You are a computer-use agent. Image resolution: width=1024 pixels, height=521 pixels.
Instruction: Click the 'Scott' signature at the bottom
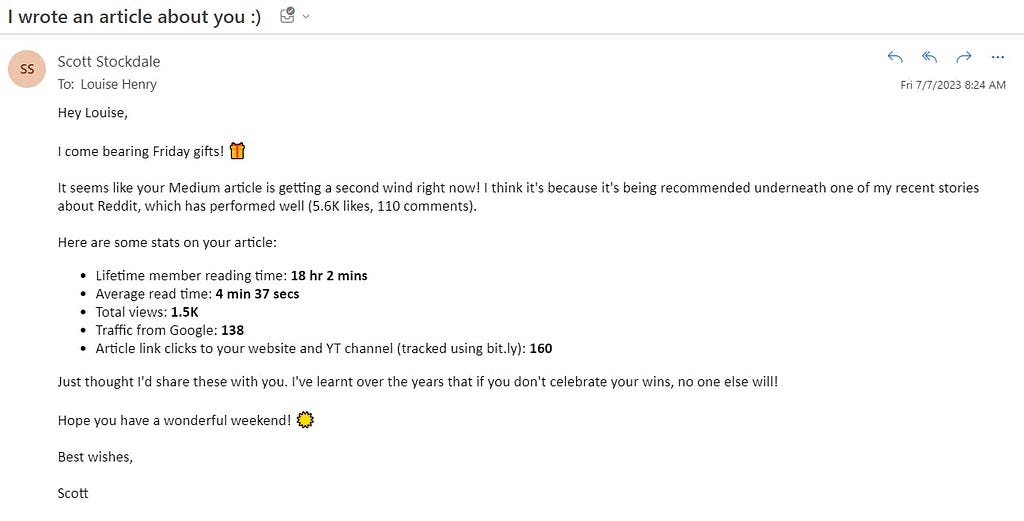point(72,494)
